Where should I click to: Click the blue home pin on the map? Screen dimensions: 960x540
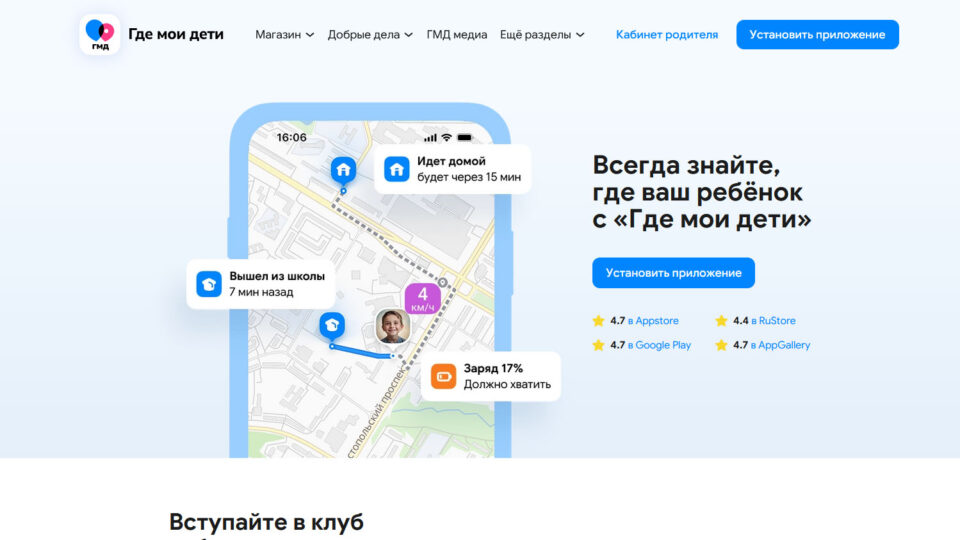(343, 170)
